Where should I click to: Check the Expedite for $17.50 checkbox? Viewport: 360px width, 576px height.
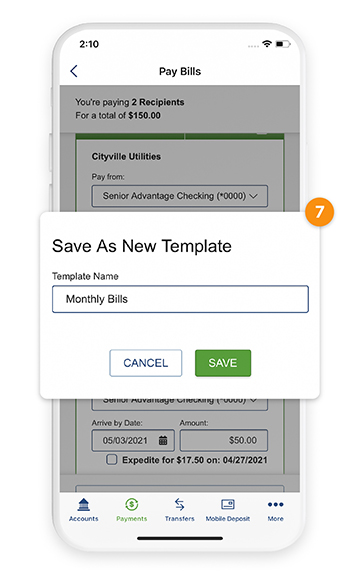112,460
